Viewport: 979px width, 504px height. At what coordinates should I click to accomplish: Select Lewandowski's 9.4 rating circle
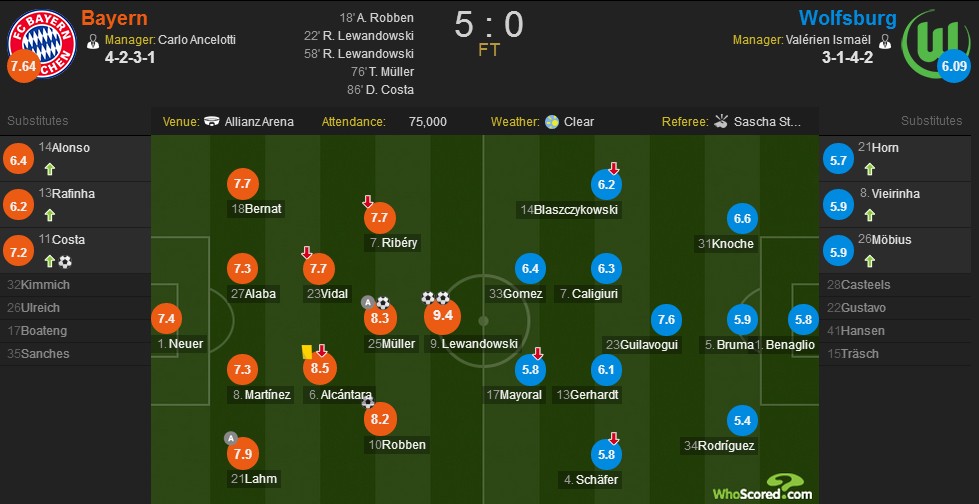[442, 317]
